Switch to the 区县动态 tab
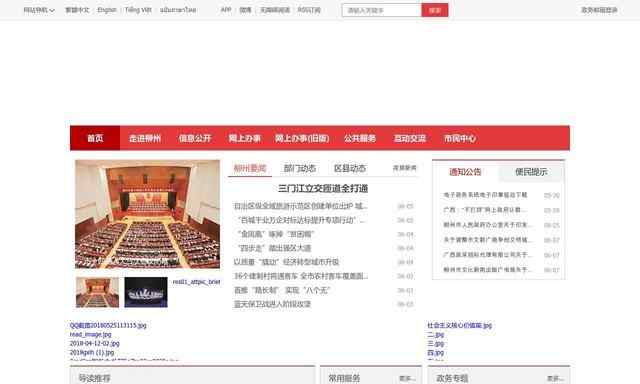This screenshot has height=384, width=640. pos(350,168)
